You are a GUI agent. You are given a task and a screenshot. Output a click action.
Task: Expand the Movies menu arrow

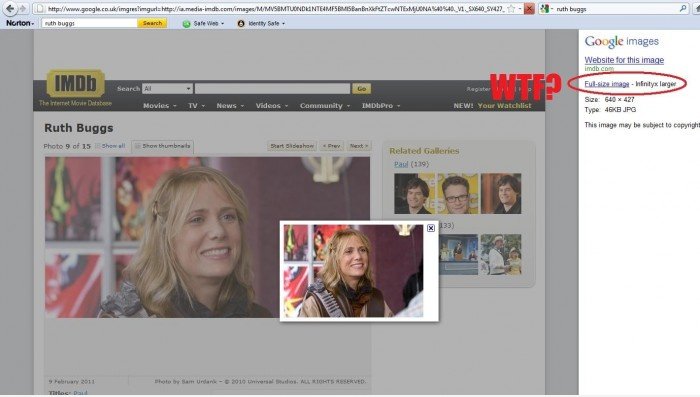pos(175,106)
